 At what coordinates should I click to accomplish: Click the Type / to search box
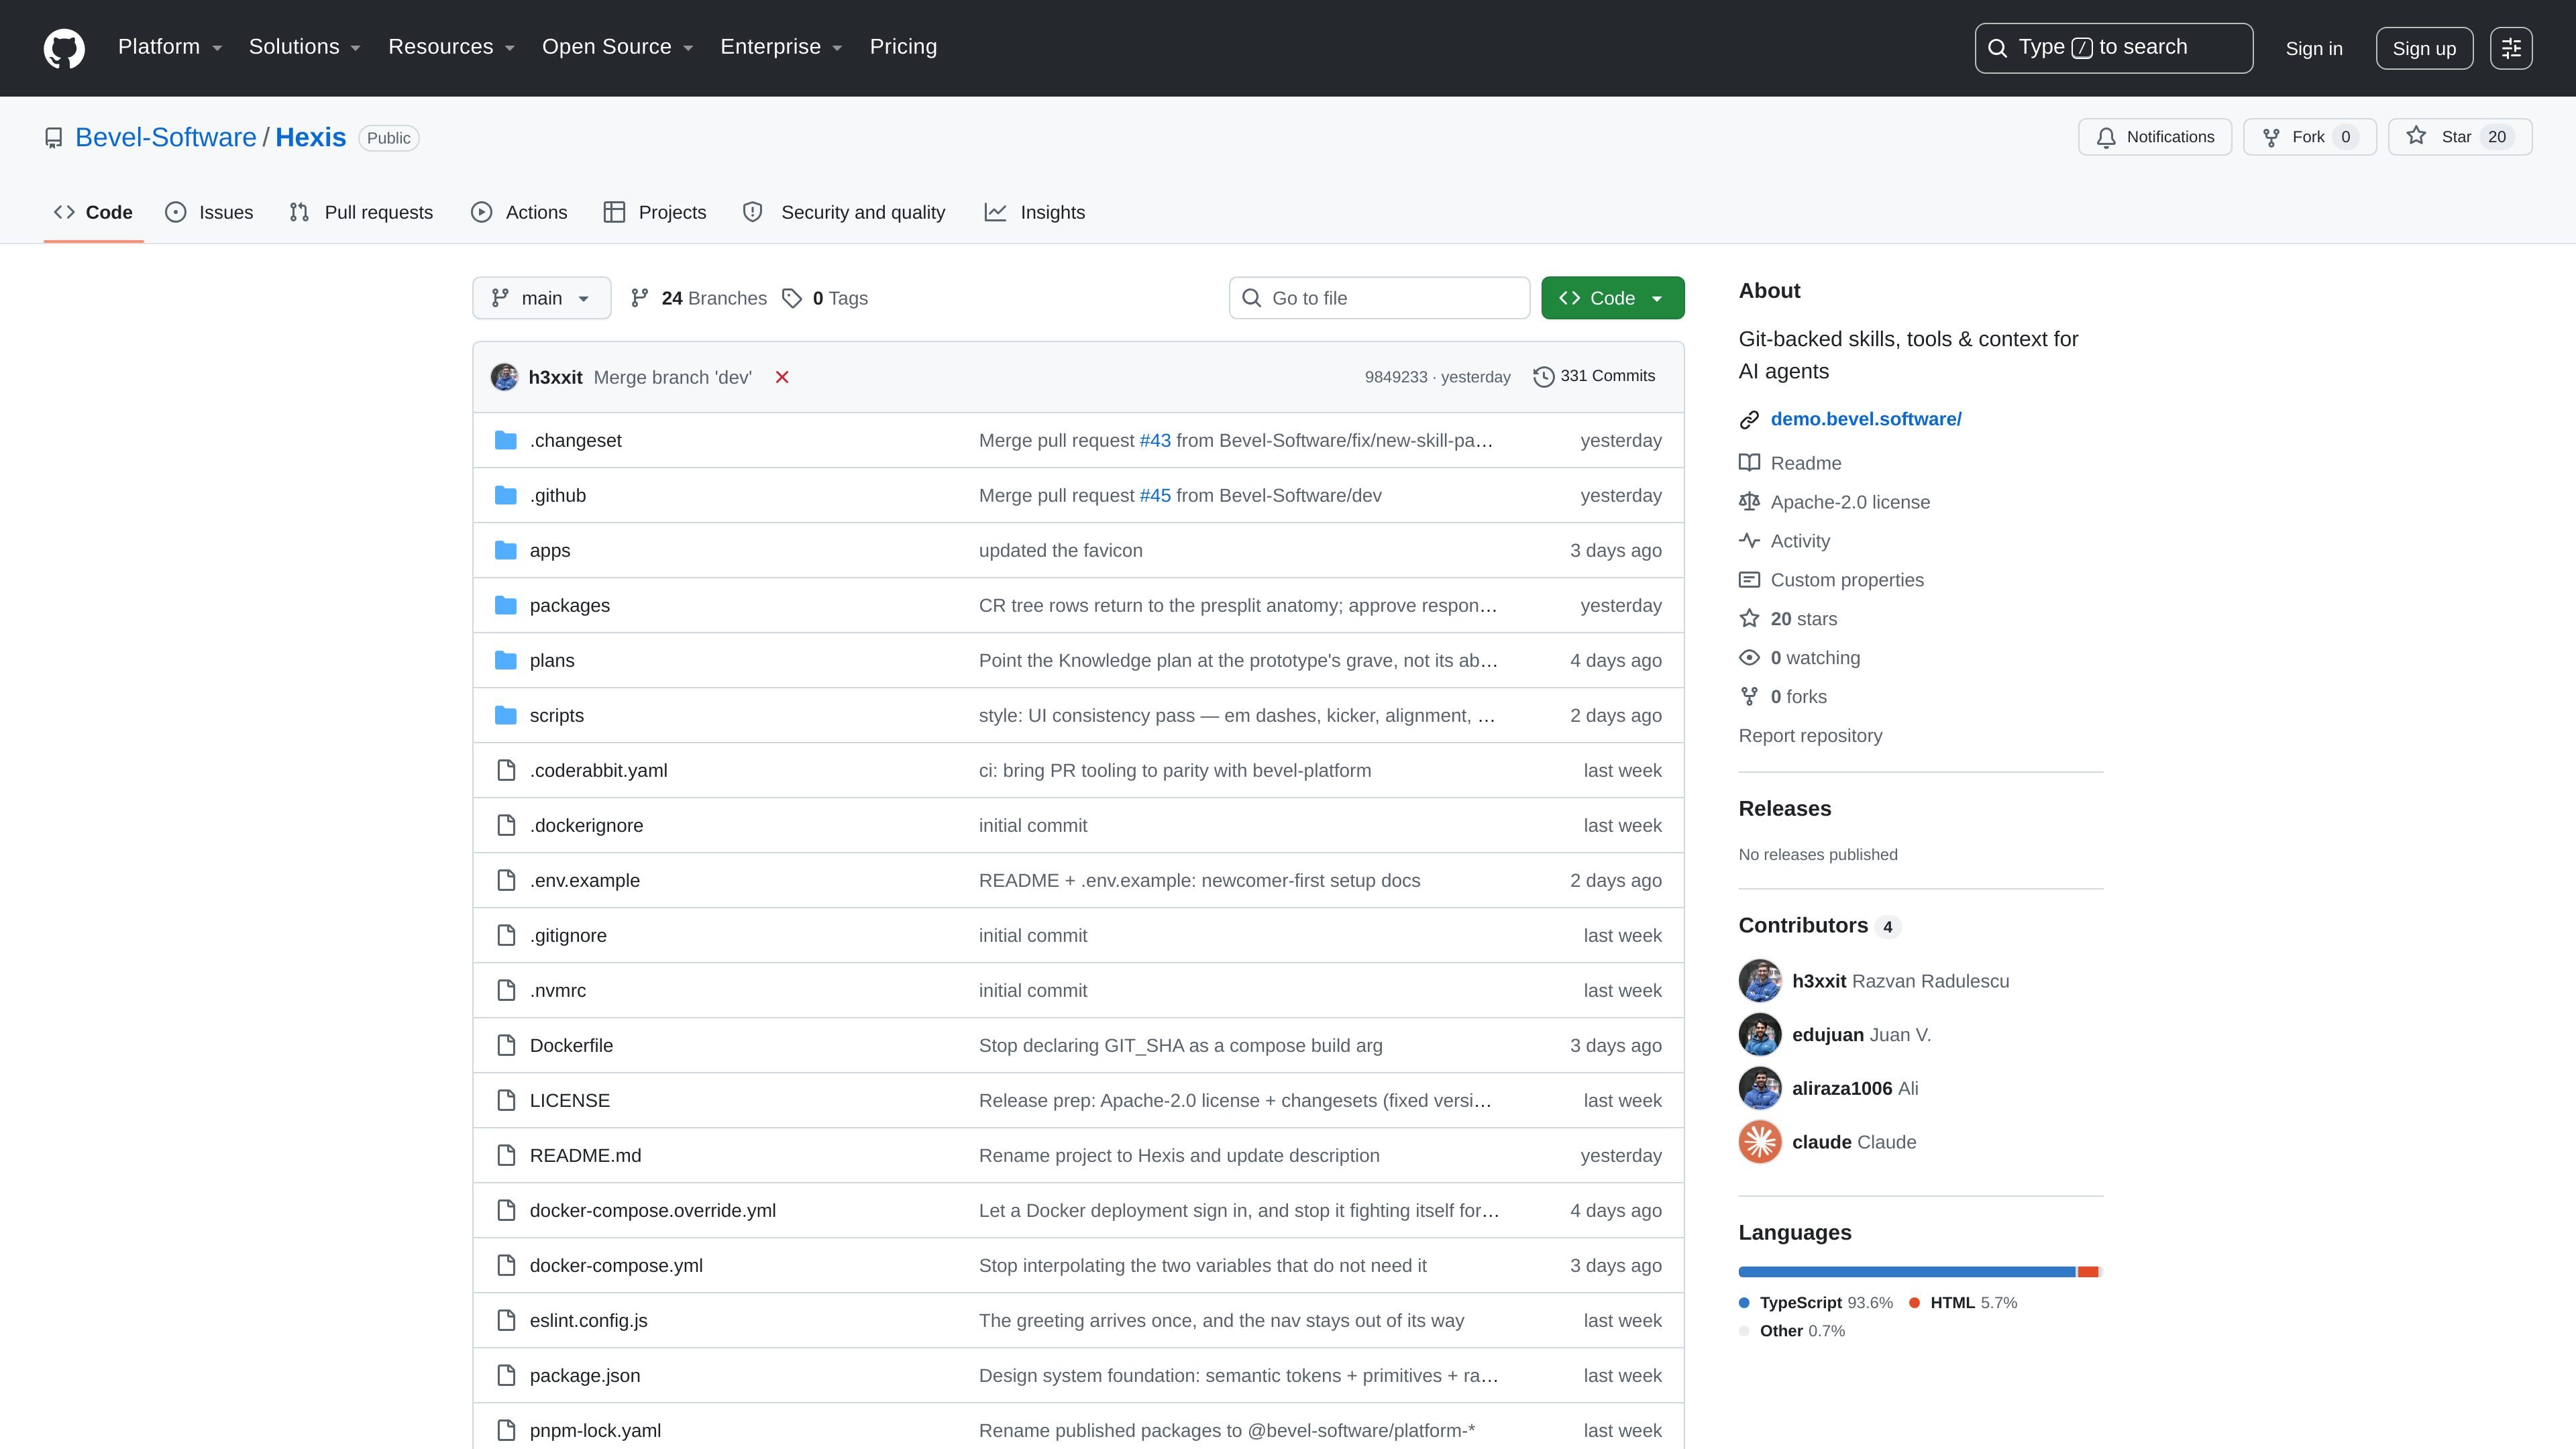pos(2113,48)
